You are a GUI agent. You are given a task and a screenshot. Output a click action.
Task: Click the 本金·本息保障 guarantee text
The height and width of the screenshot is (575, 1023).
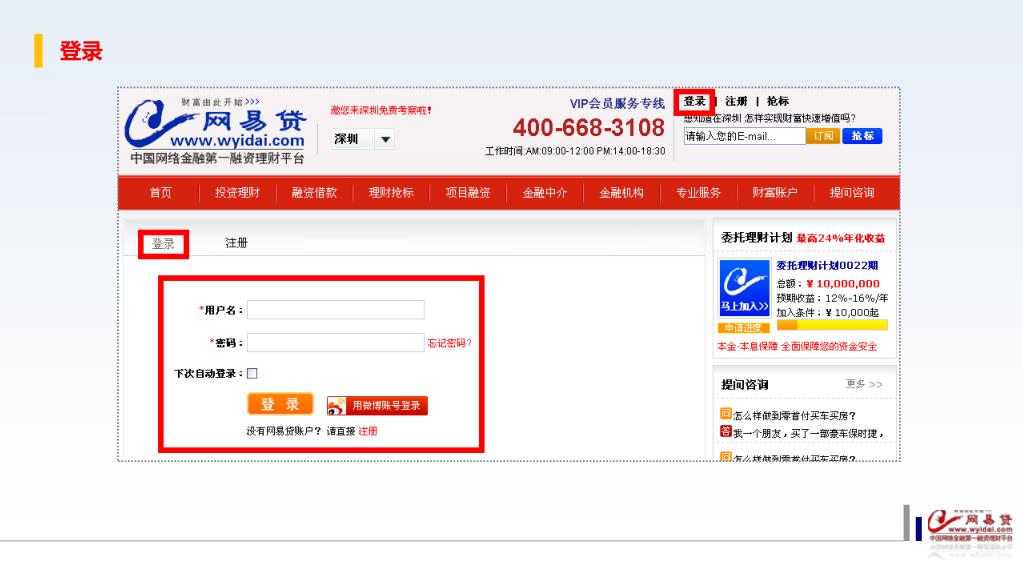pos(797,346)
